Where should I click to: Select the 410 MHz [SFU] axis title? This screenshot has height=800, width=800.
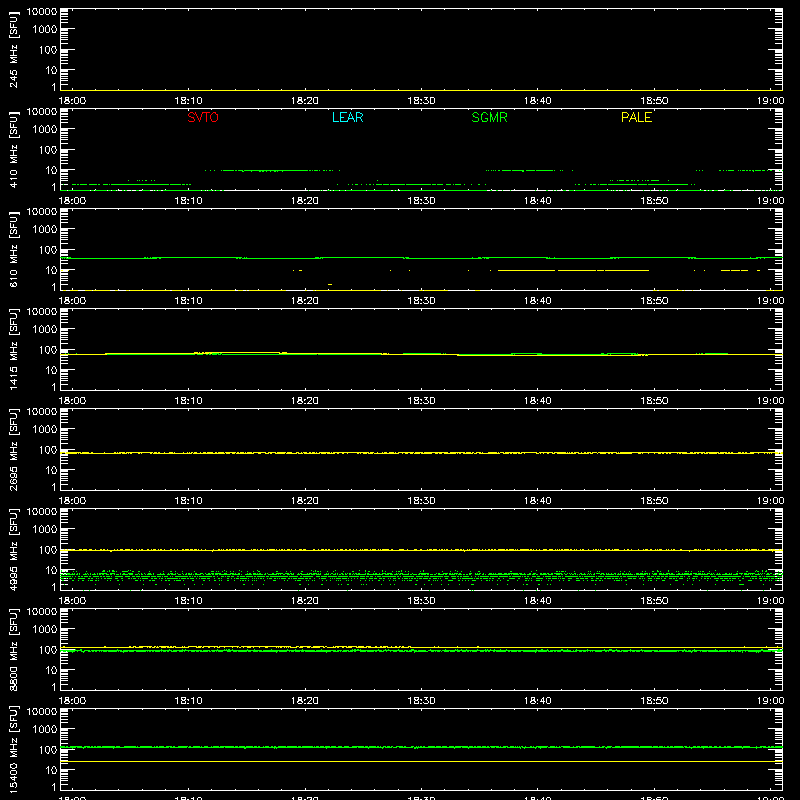[x=13, y=150]
